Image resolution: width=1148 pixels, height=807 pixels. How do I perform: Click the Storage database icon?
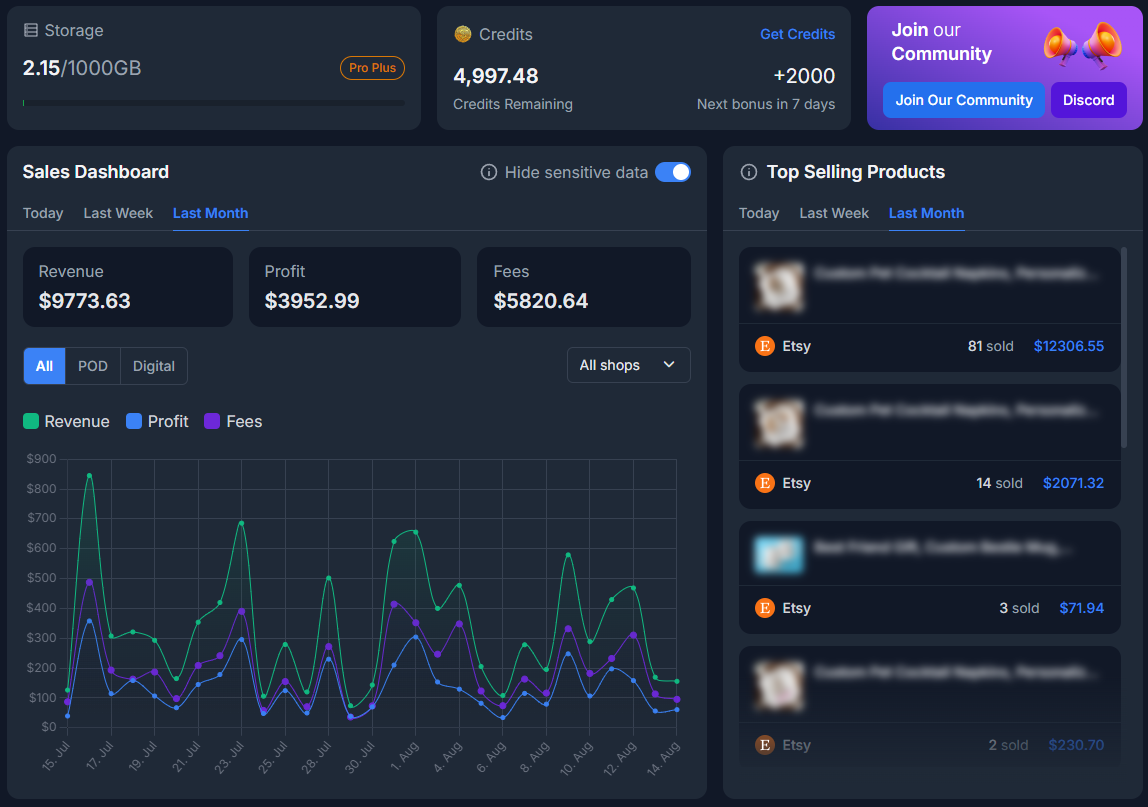pos(31,31)
